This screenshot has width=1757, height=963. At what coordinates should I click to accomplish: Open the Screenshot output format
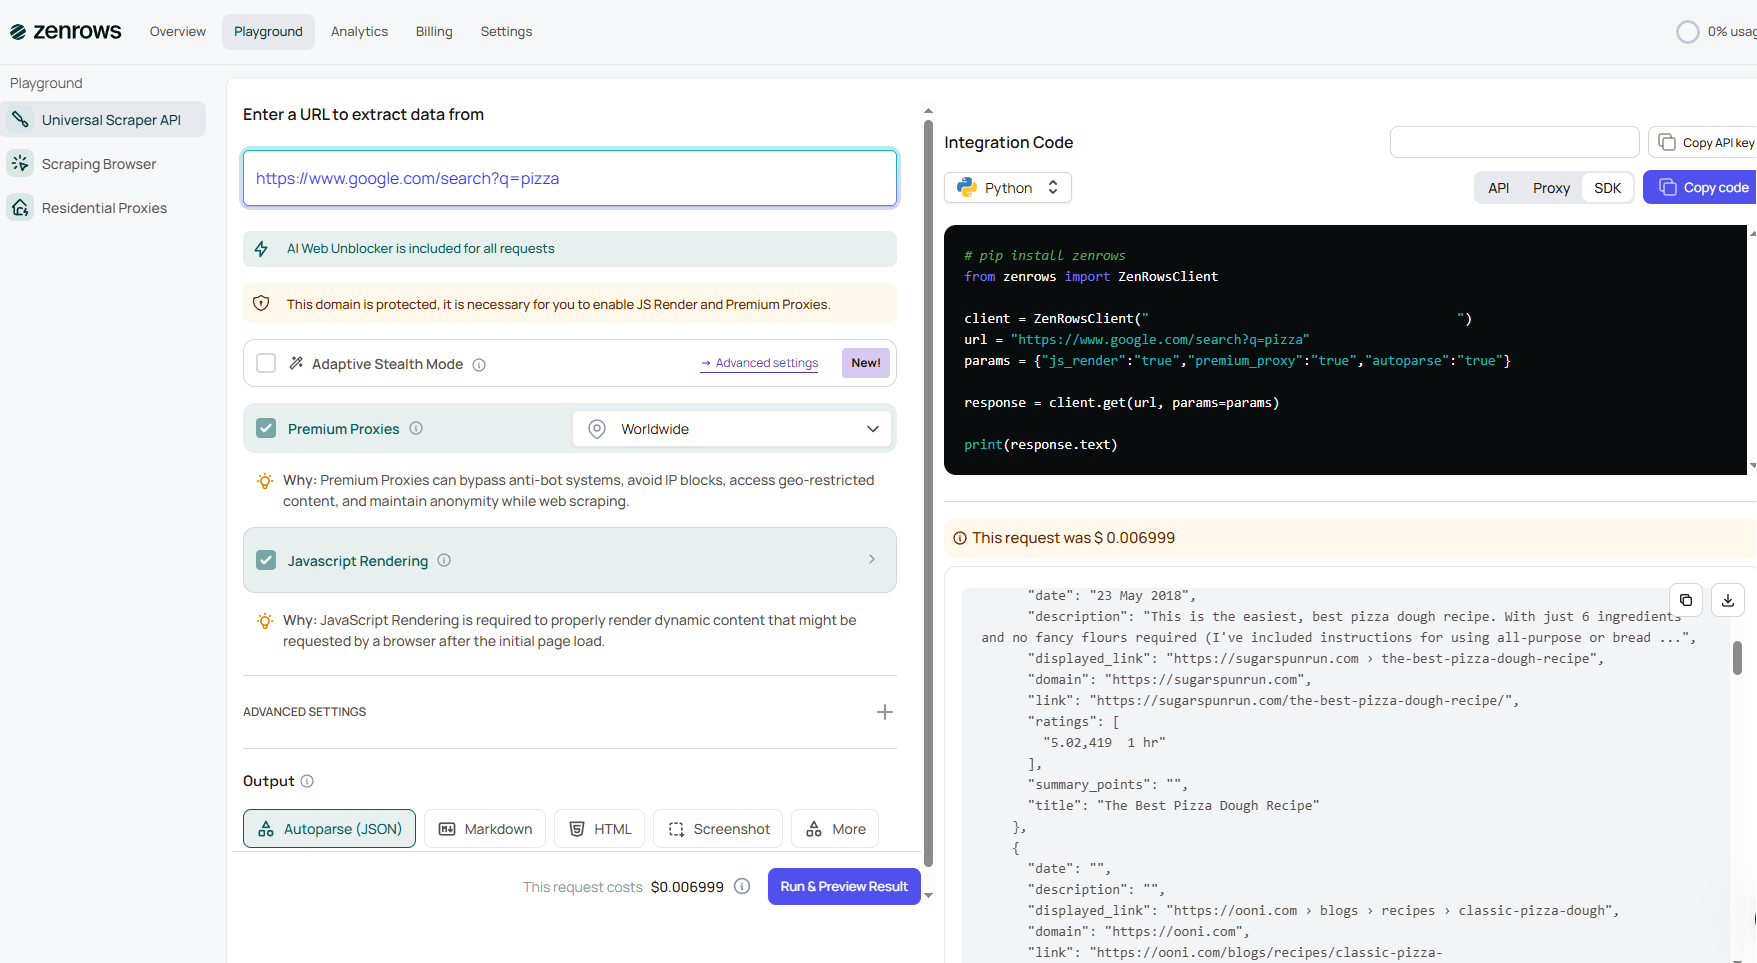[717, 828]
